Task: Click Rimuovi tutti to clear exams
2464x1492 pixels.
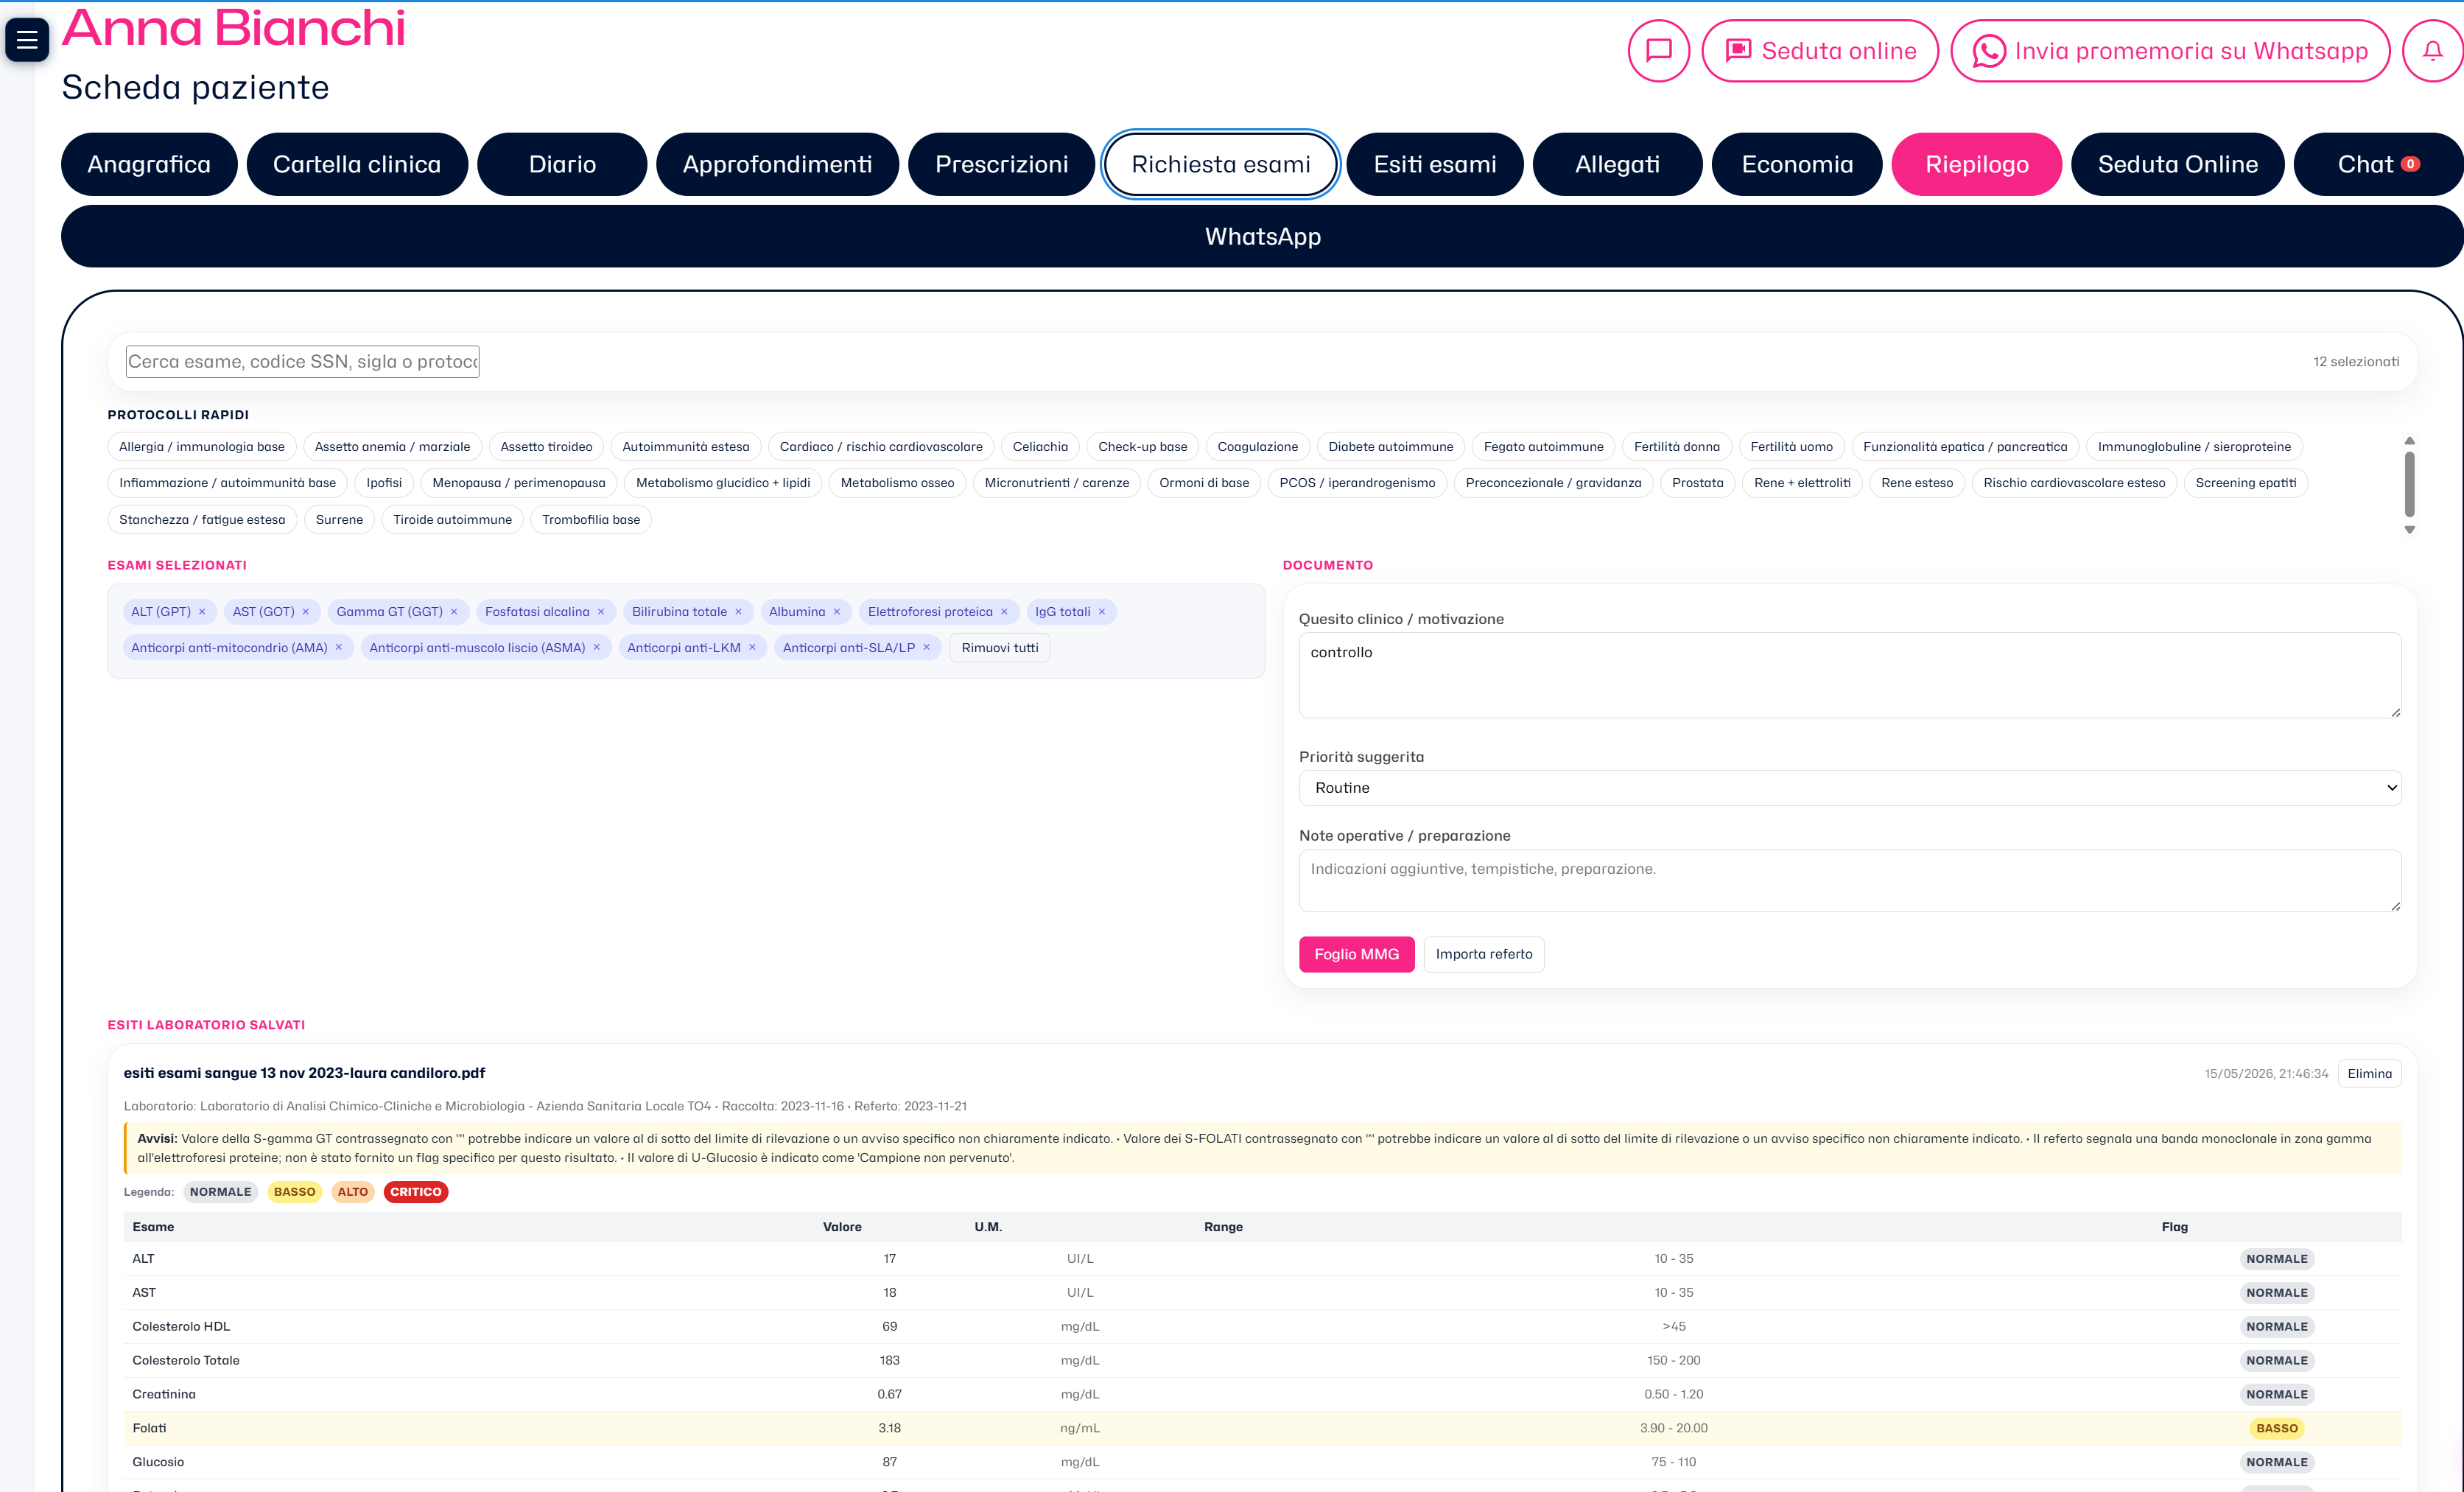Action: point(1000,648)
